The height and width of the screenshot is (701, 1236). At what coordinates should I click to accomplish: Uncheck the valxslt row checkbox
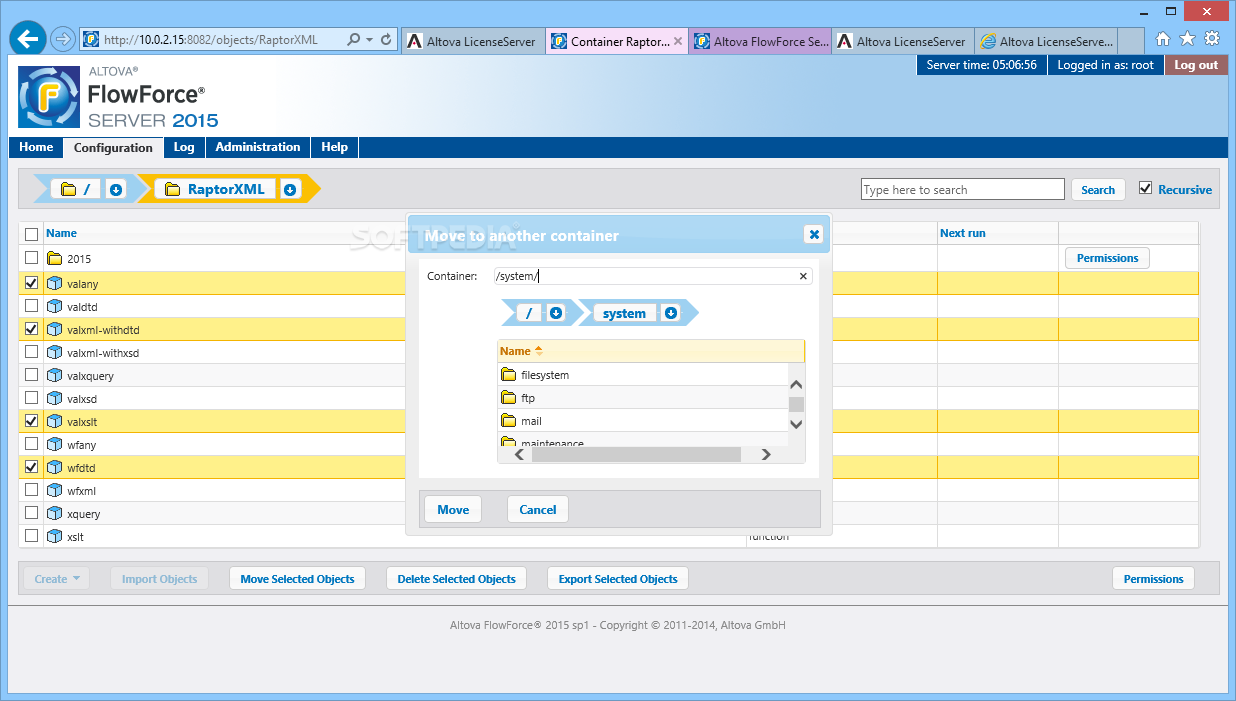click(x=31, y=421)
